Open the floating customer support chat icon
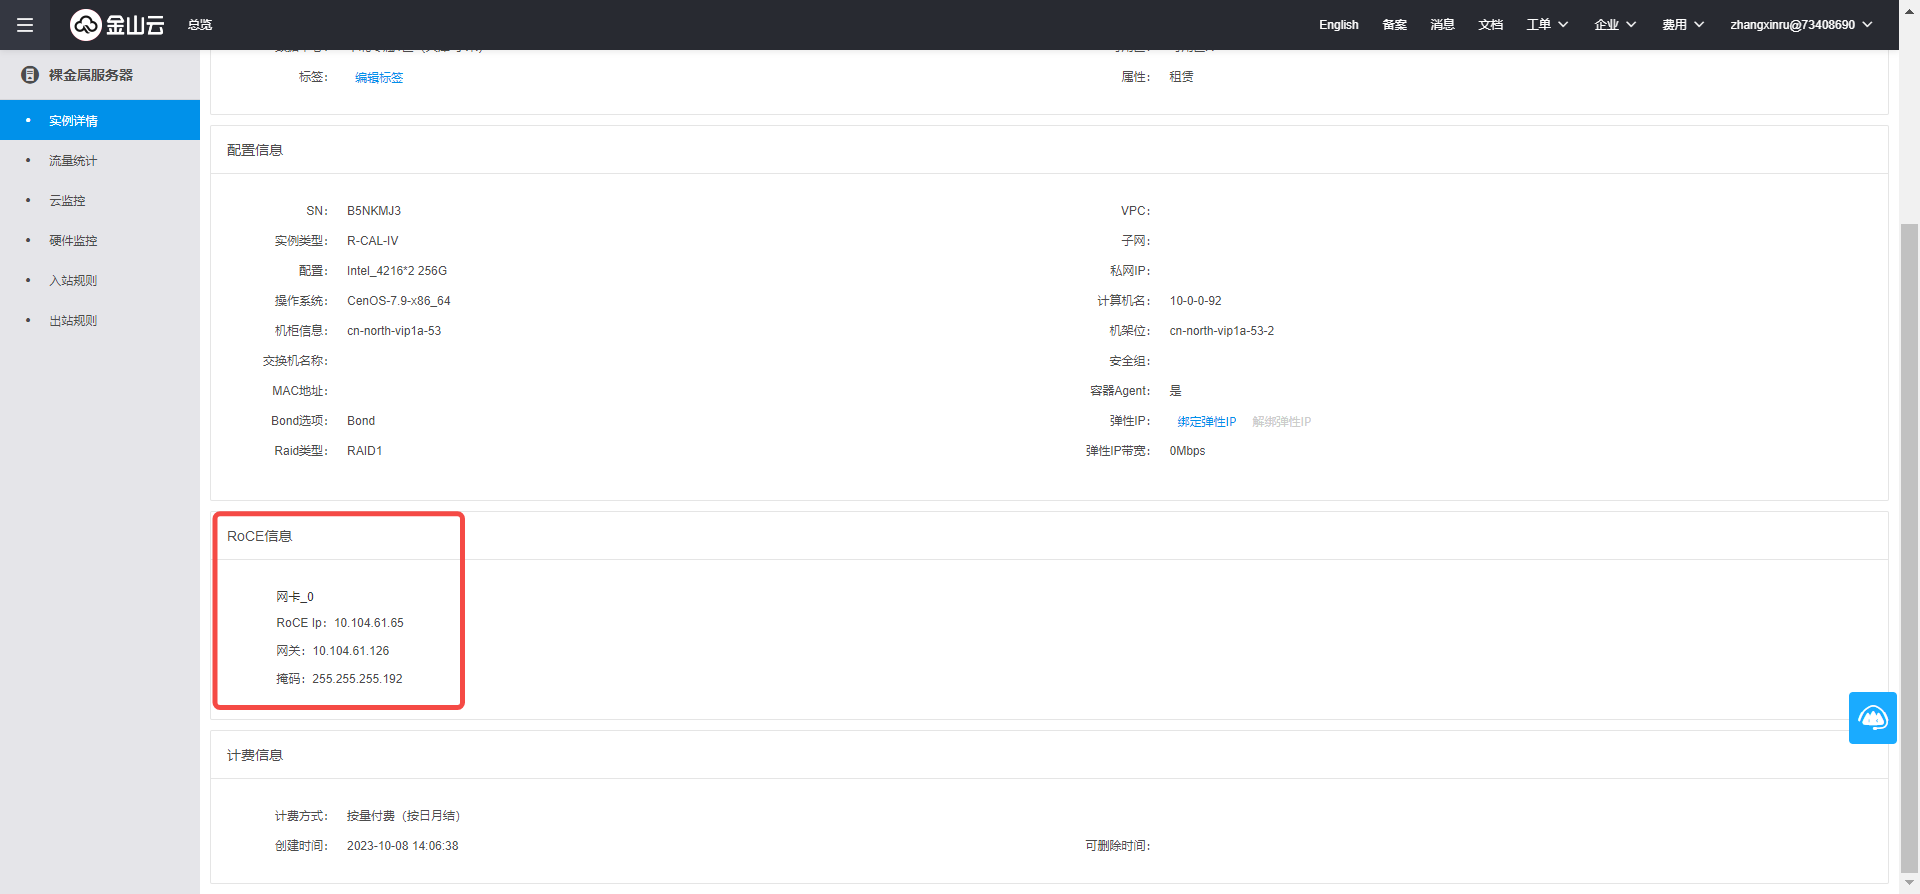This screenshot has height=894, width=1920. [1872, 718]
